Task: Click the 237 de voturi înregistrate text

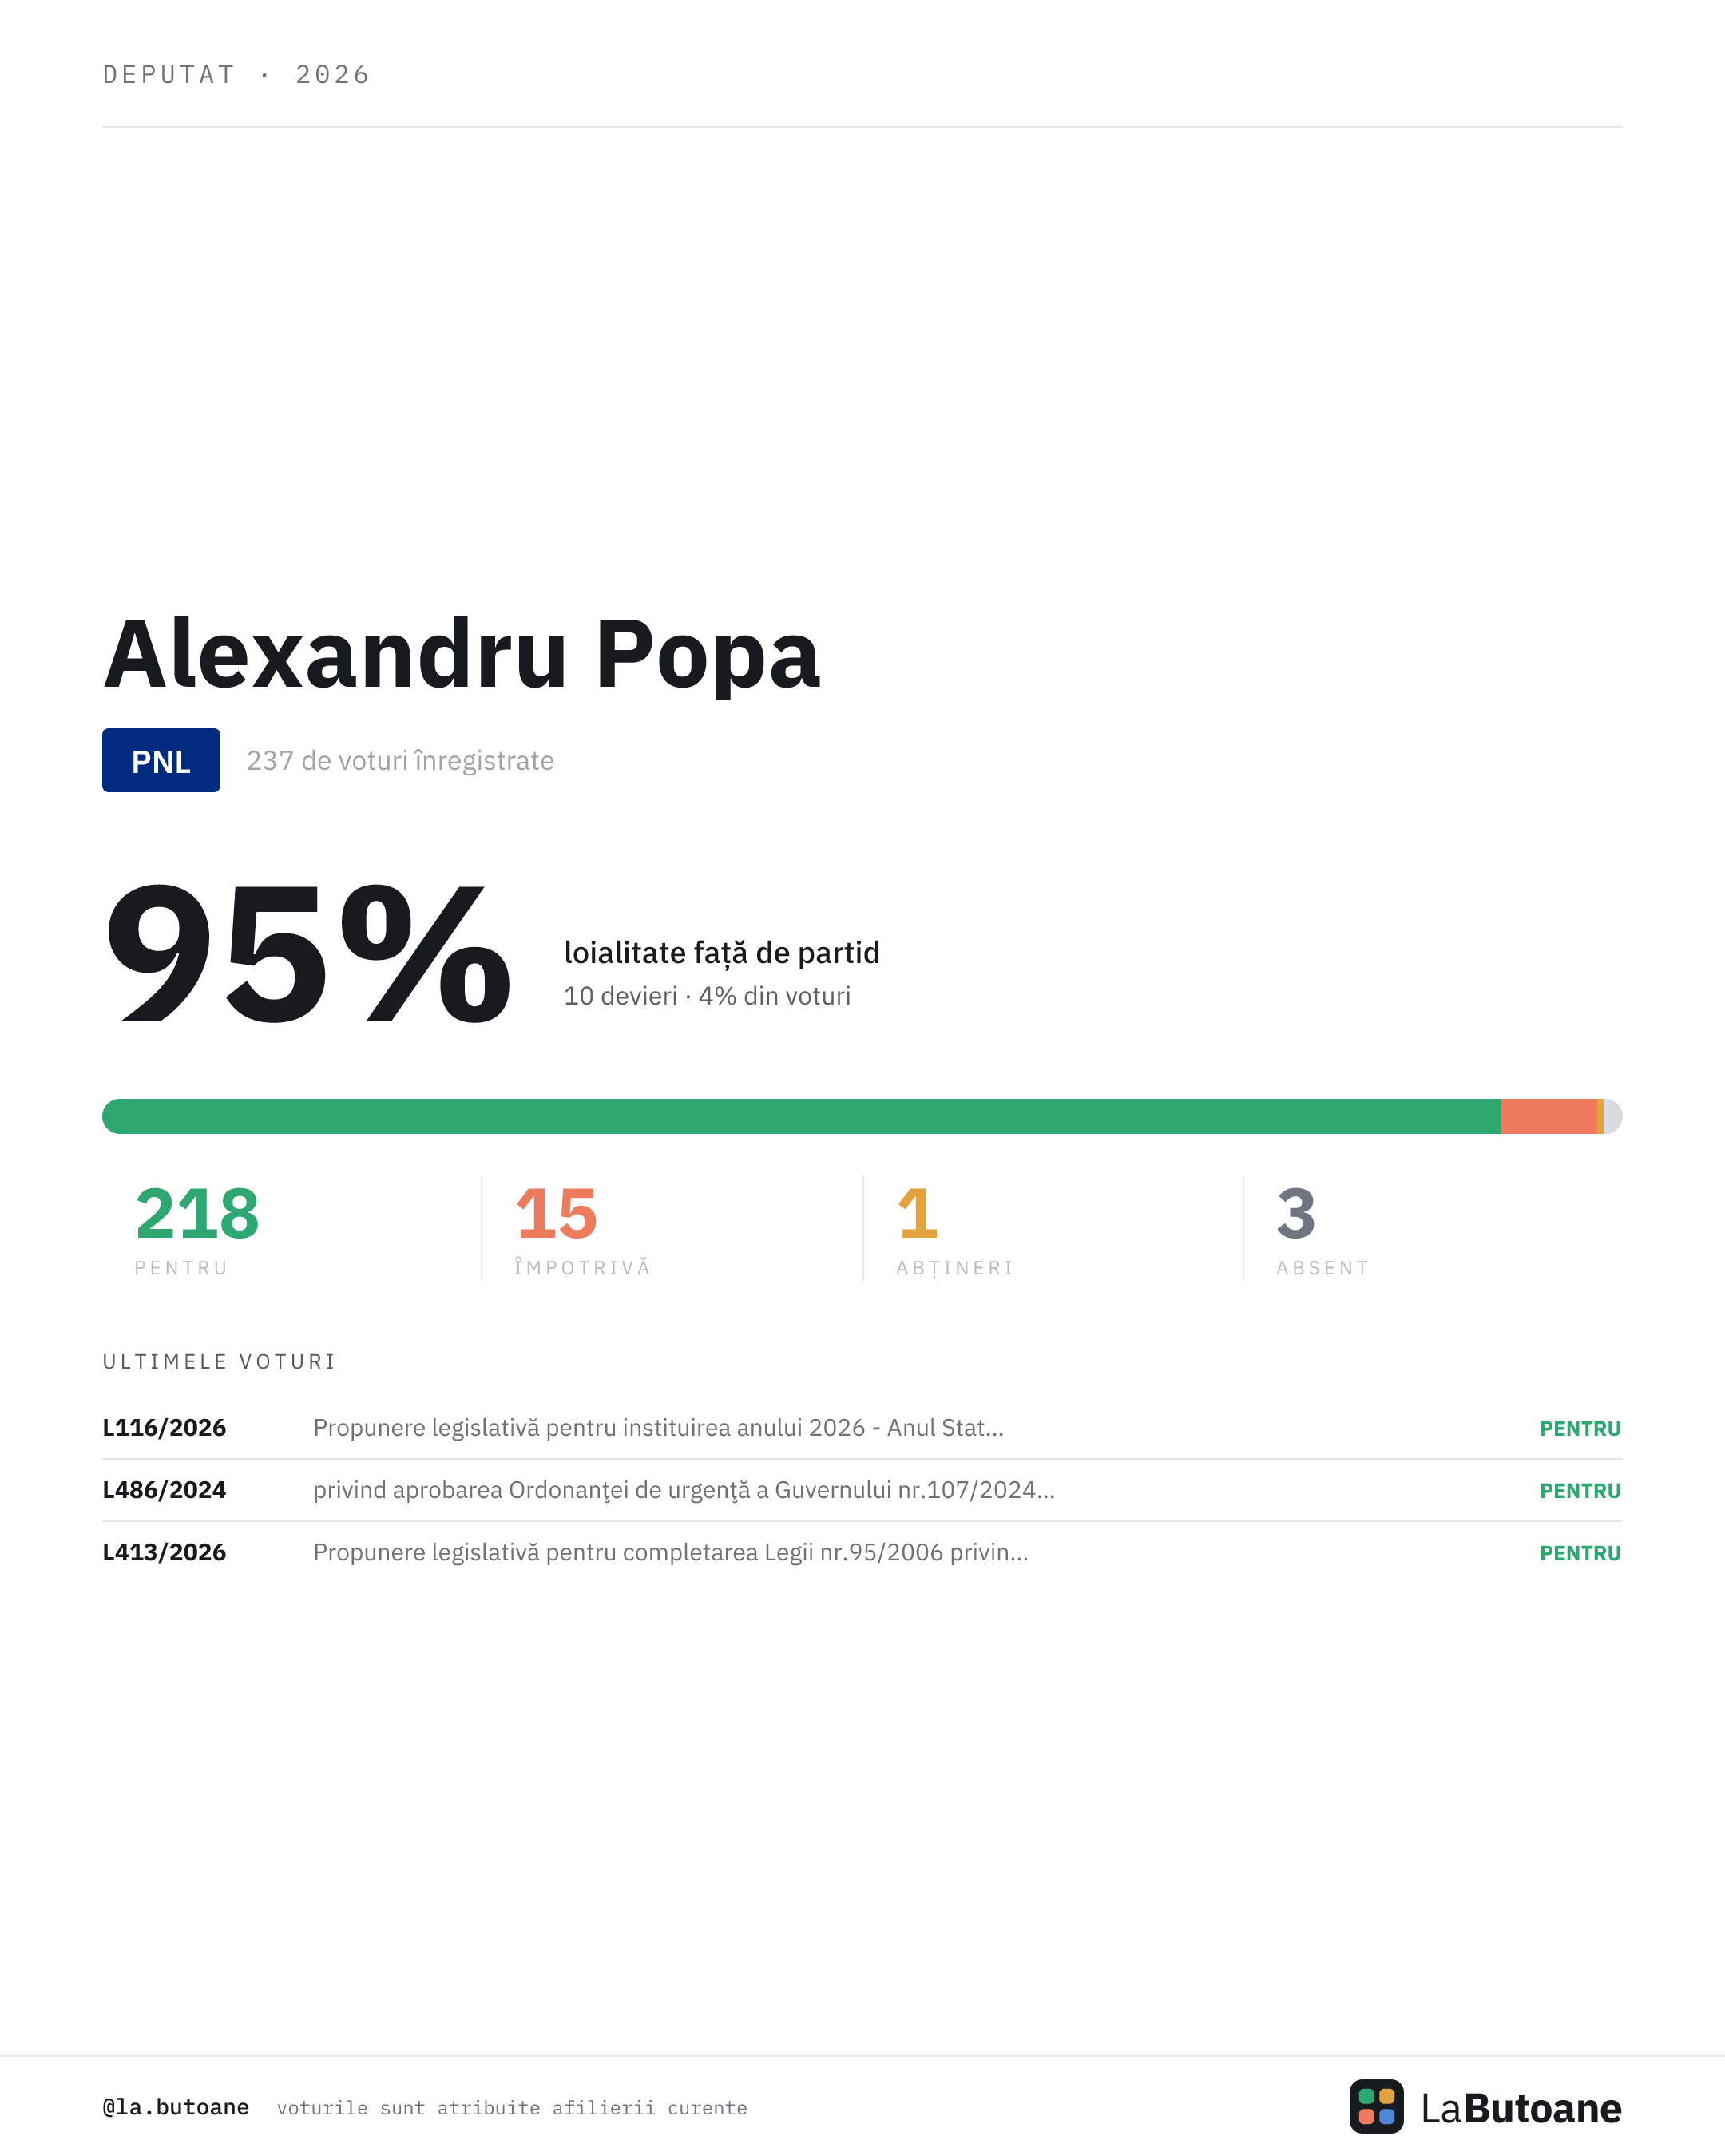Action: tap(400, 761)
